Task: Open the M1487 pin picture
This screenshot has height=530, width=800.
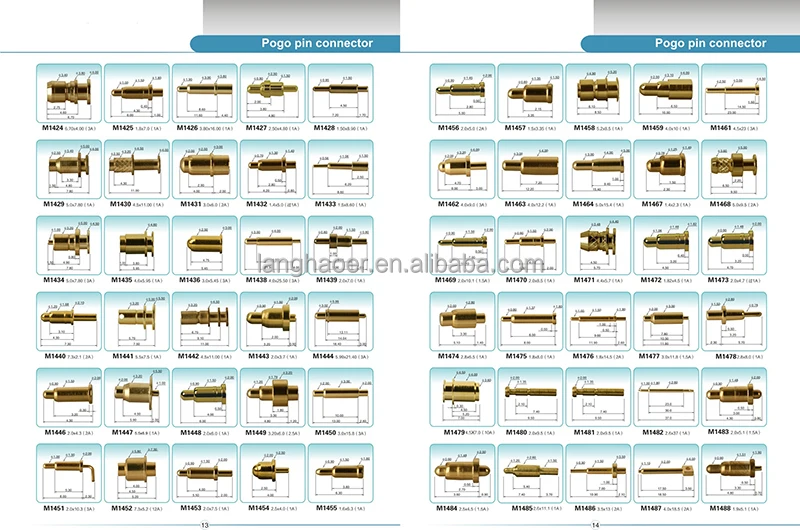Action: [x=666, y=473]
